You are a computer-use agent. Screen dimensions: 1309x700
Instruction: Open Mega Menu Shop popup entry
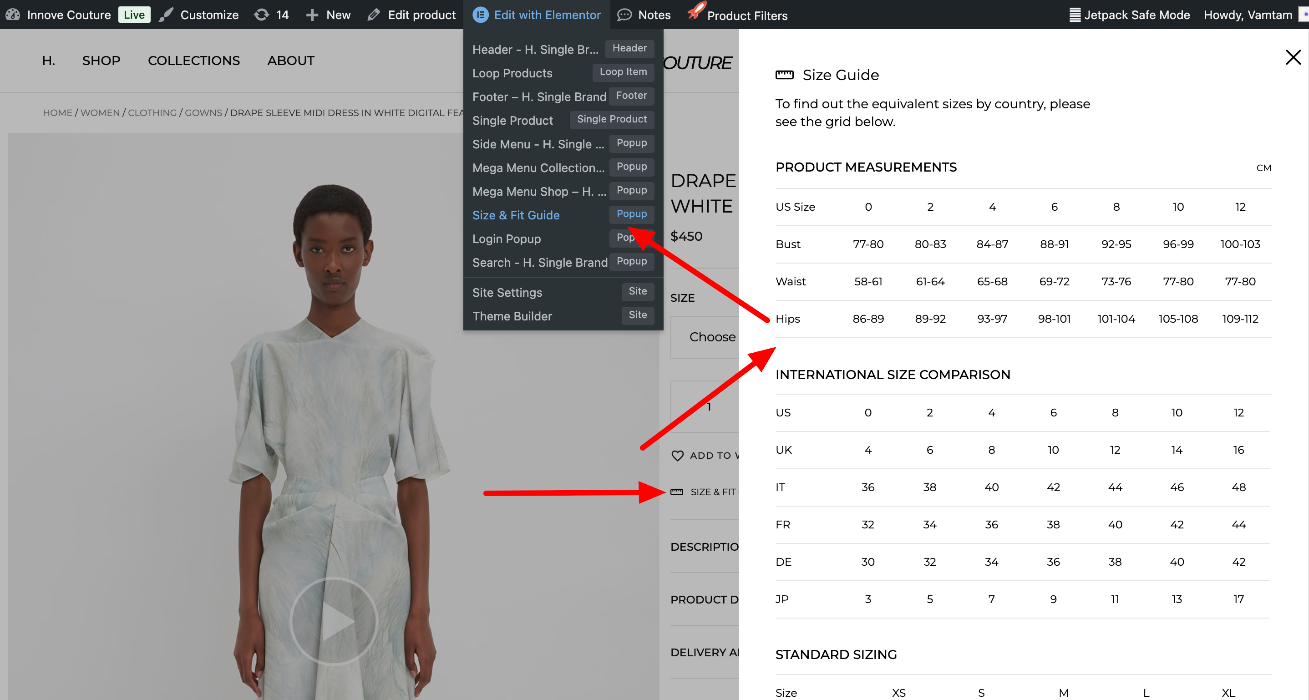tap(562, 191)
